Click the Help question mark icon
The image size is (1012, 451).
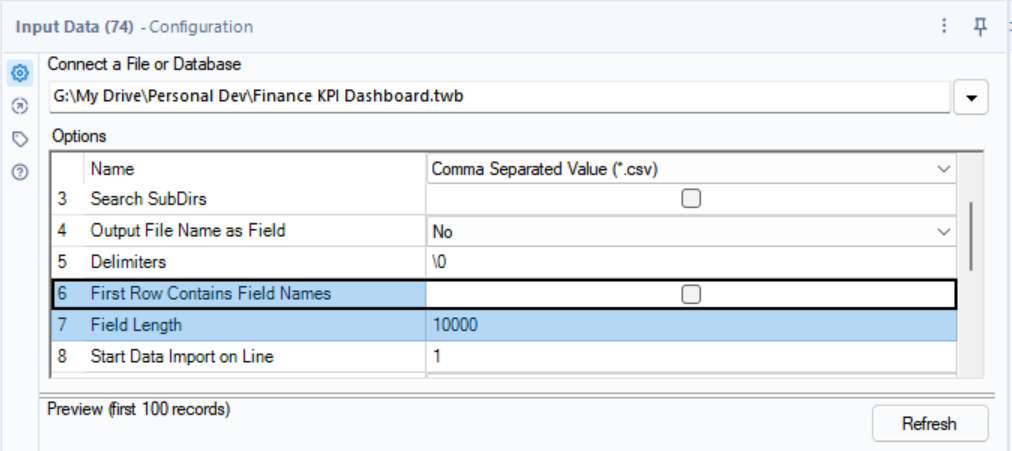[x=20, y=172]
